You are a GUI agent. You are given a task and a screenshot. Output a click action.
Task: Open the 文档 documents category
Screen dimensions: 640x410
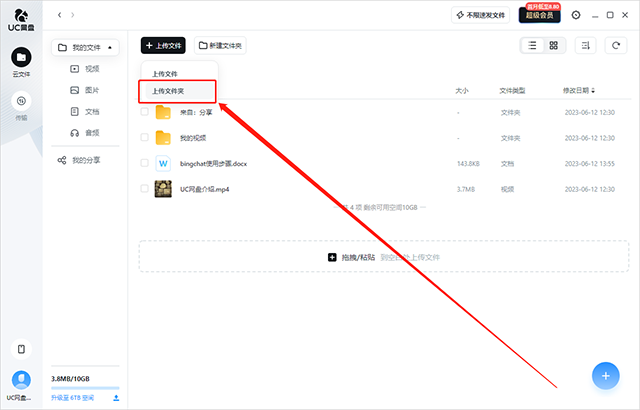click(x=85, y=111)
